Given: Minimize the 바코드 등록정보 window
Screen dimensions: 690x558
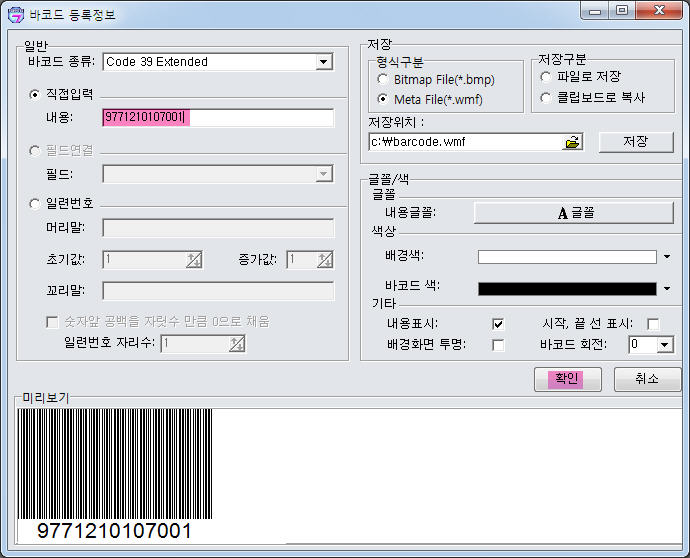Looking at the screenshot, I should coord(595,11).
